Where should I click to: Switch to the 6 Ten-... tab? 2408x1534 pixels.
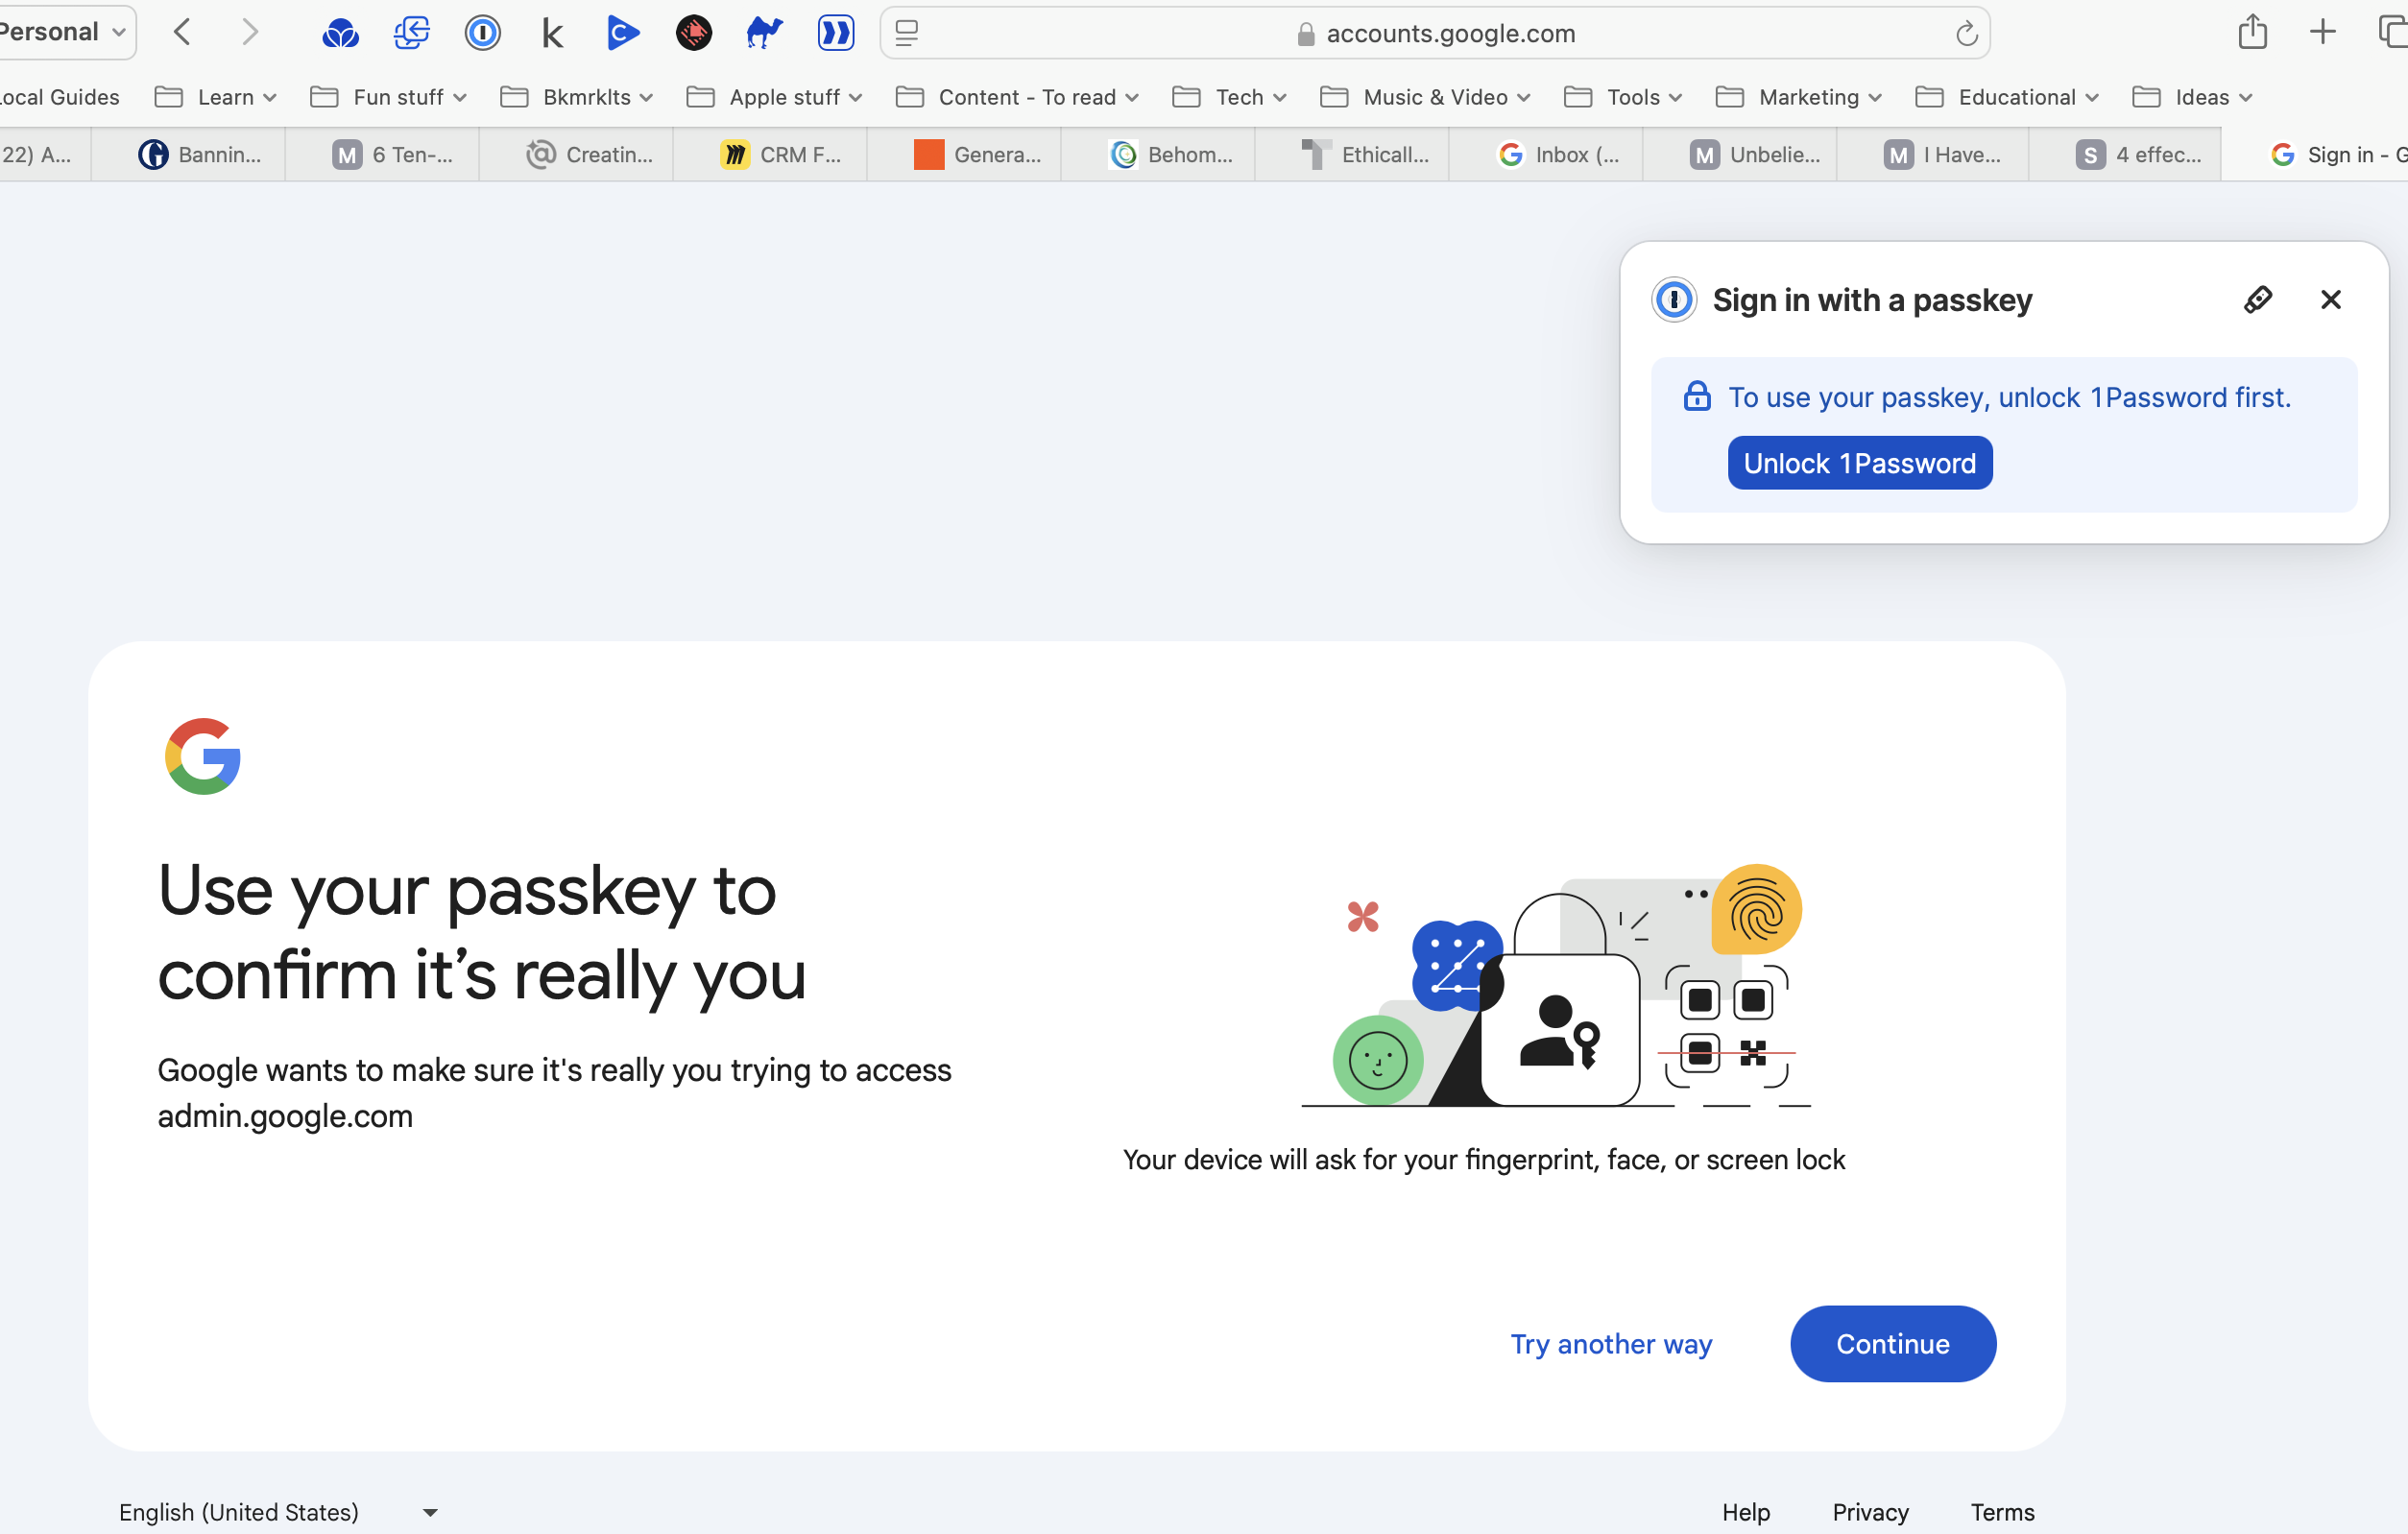point(382,154)
